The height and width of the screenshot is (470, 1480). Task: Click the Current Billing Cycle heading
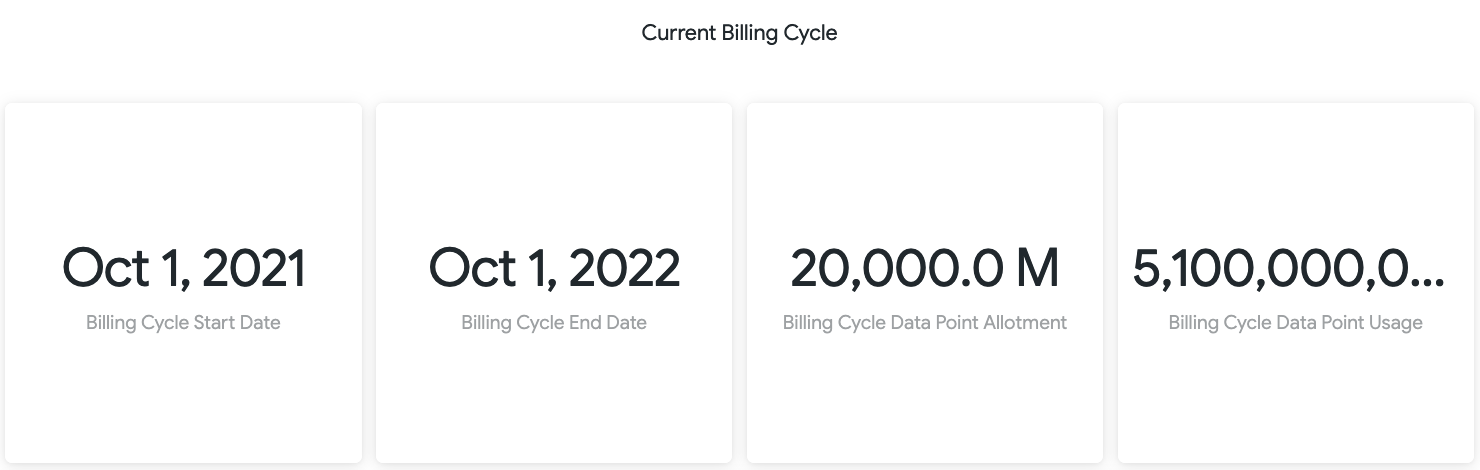pyautogui.click(x=739, y=33)
